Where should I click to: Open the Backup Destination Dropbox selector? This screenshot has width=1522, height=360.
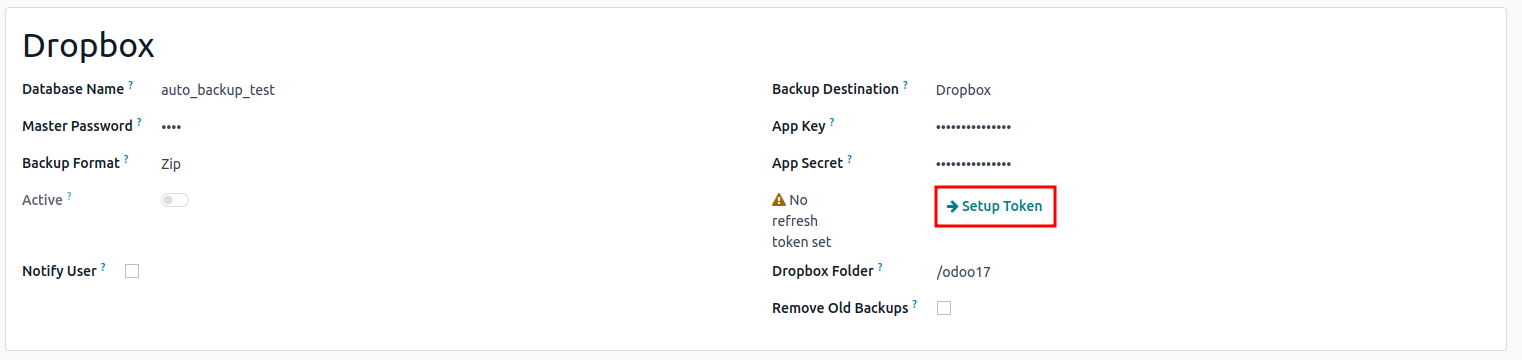pyautogui.click(x=963, y=90)
